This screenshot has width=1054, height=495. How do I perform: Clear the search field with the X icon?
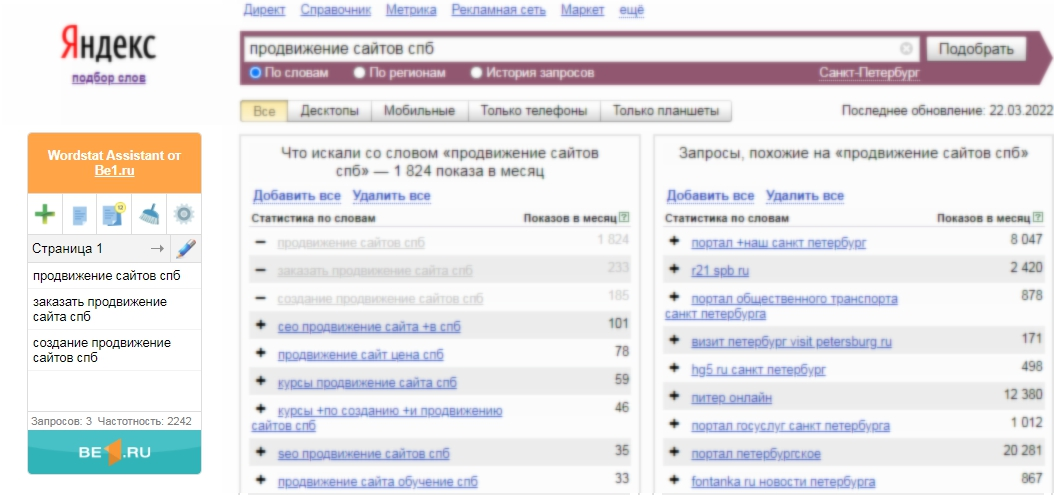click(x=906, y=48)
